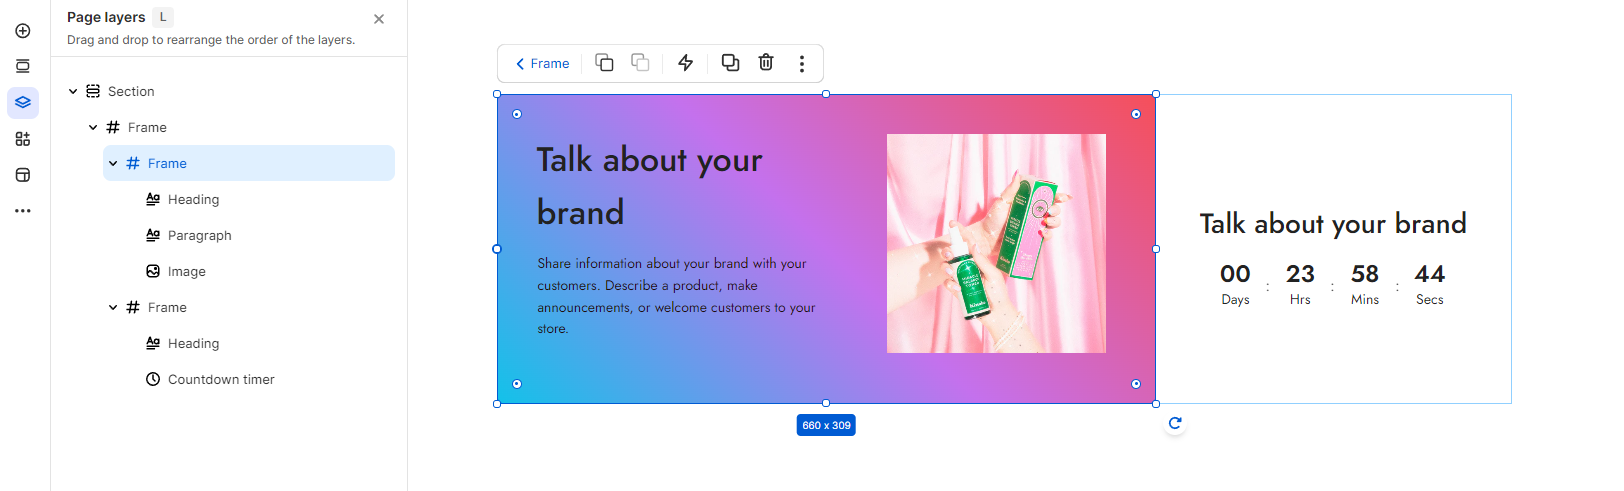Open the three-dot more menu in the left sidebar
This screenshot has height=491, width=1624.
(23, 211)
